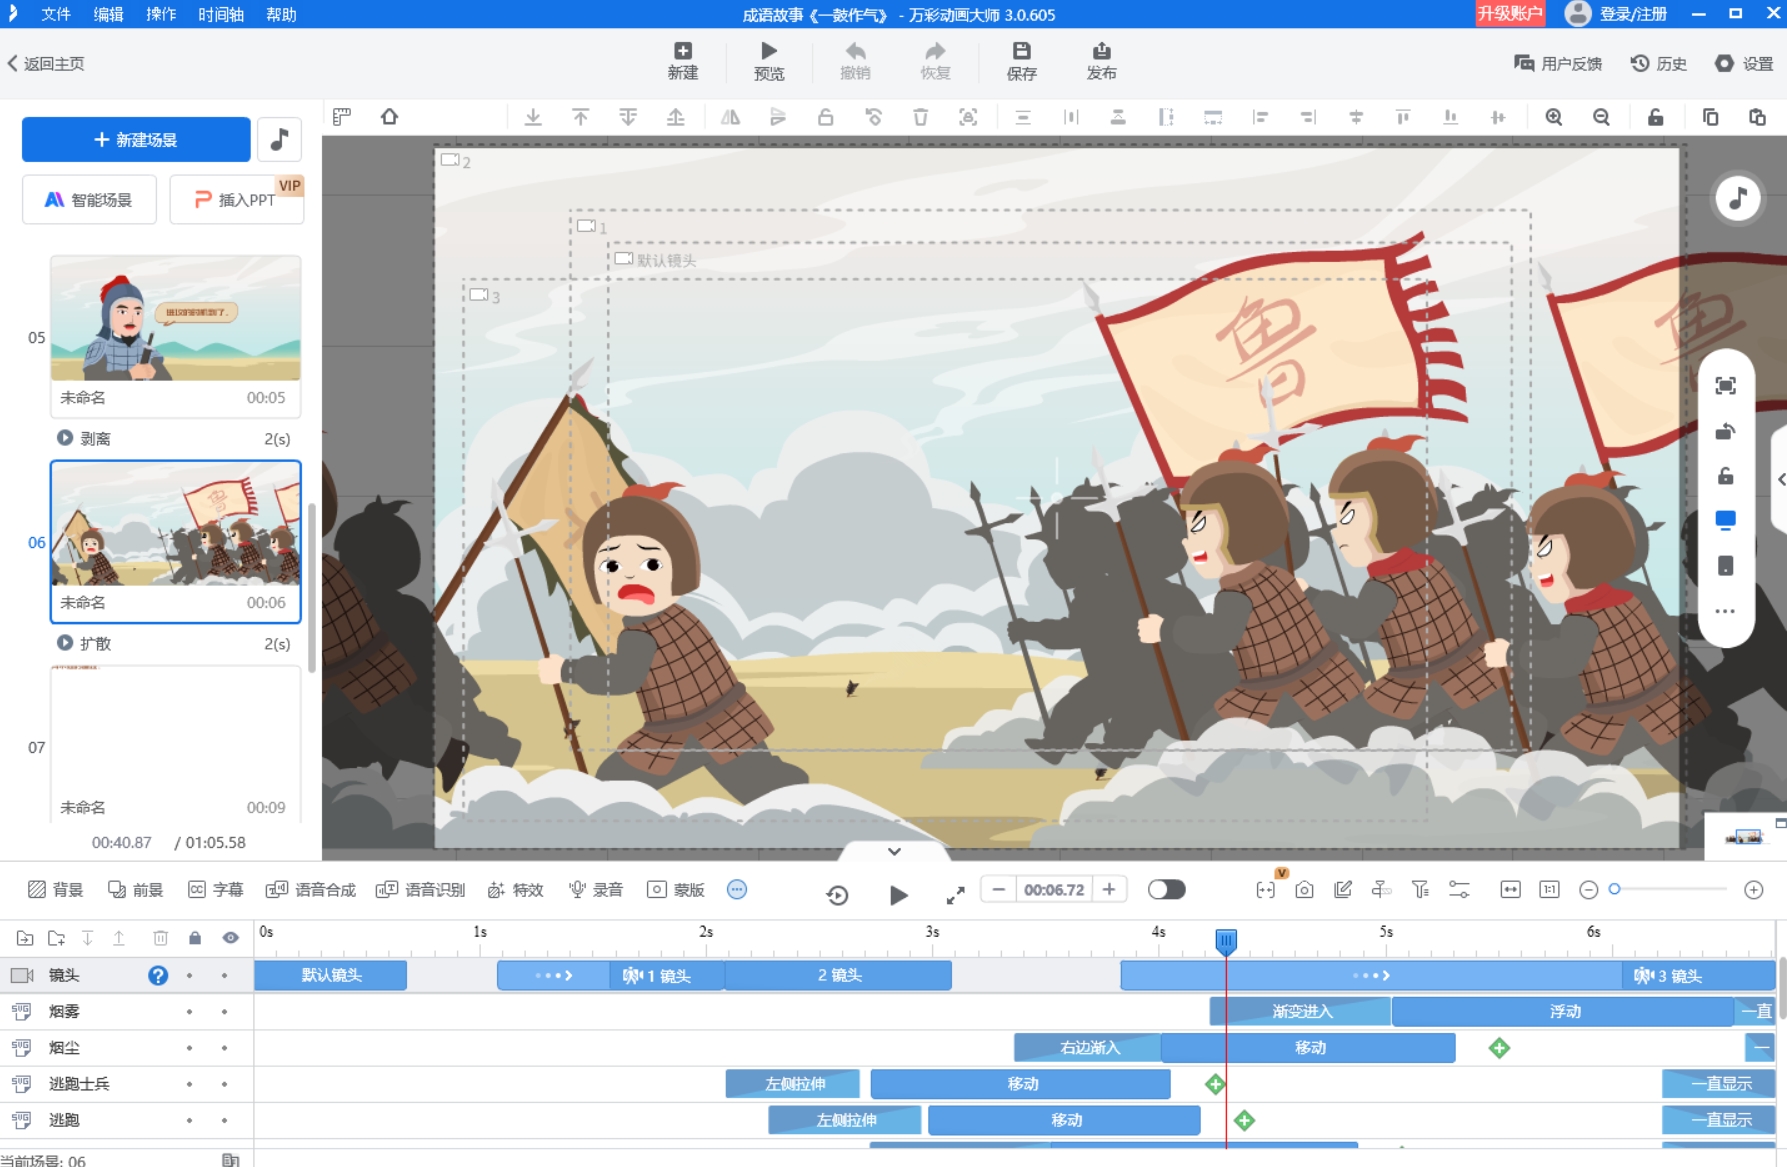This screenshot has height=1167, width=1787.
Task: Select the scene 05 thumbnail
Action: [176, 318]
